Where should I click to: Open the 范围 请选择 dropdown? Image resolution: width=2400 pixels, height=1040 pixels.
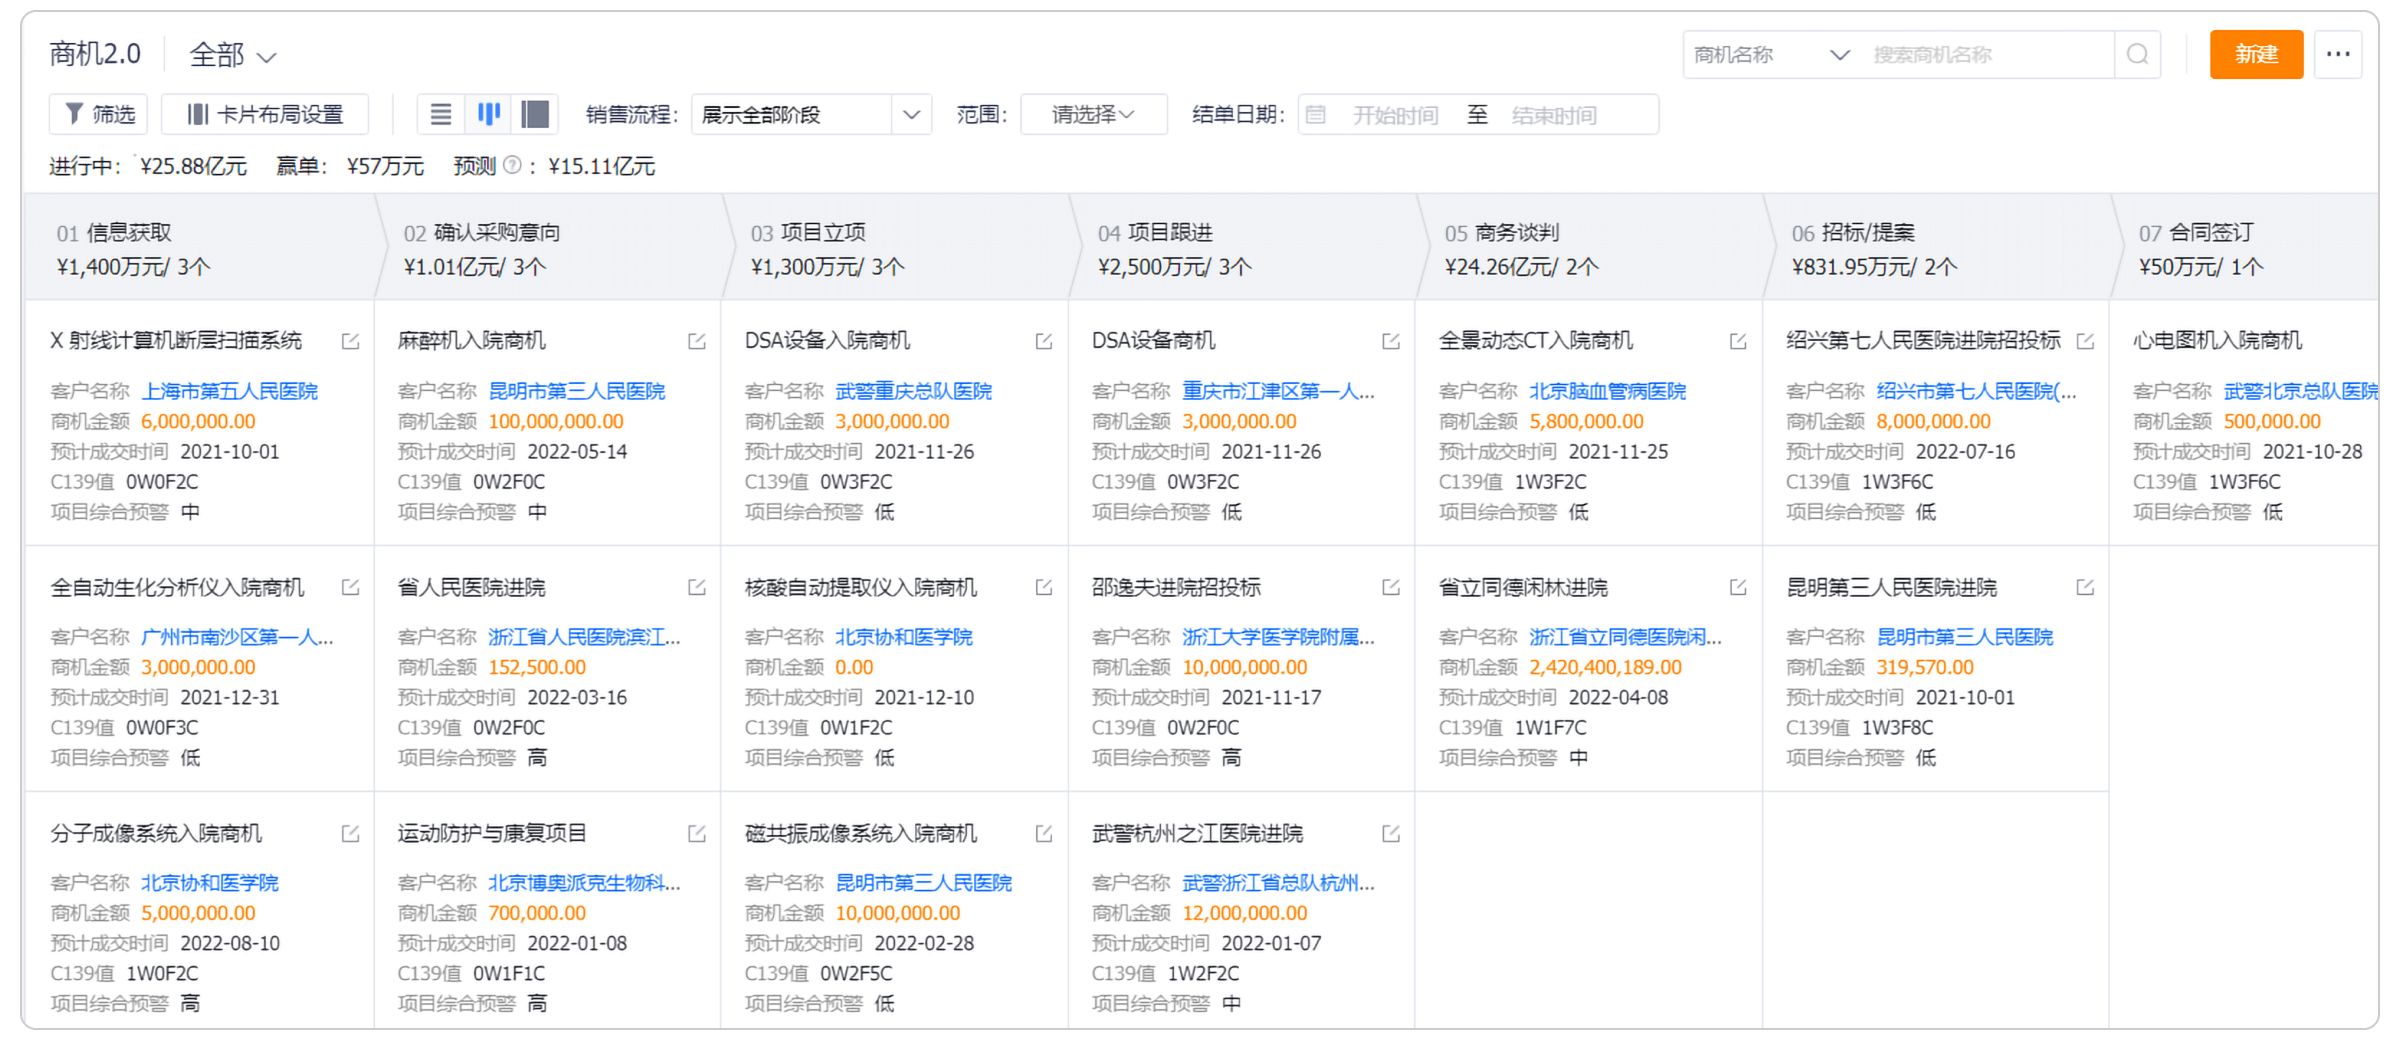(x=1093, y=114)
